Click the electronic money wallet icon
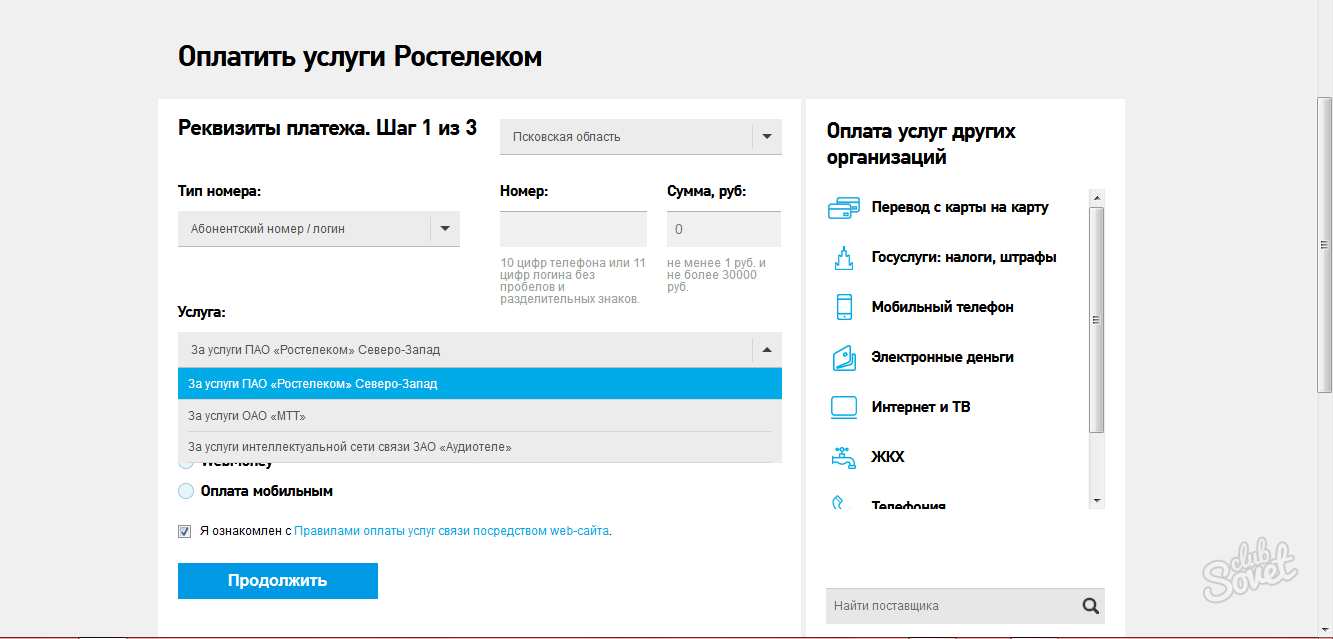Image resolution: width=1333 pixels, height=639 pixels. (844, 357)
